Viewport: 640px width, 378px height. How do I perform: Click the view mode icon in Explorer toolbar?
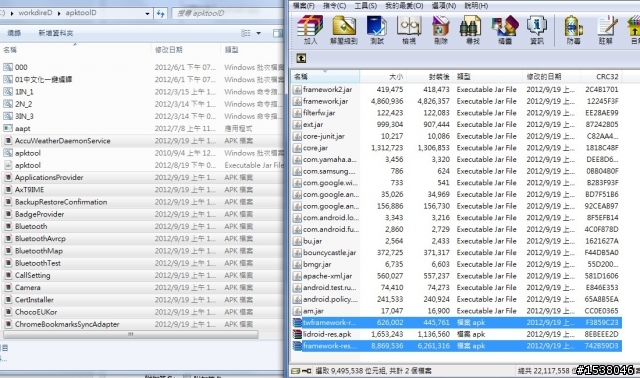coord(246,33)
